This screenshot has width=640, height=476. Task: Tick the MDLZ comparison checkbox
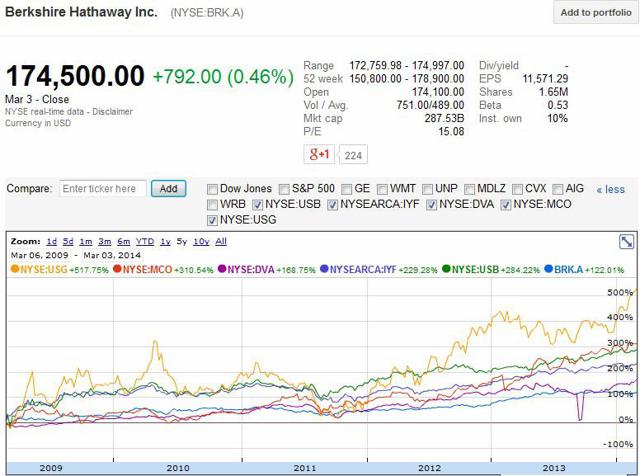(x=469, y=189)
